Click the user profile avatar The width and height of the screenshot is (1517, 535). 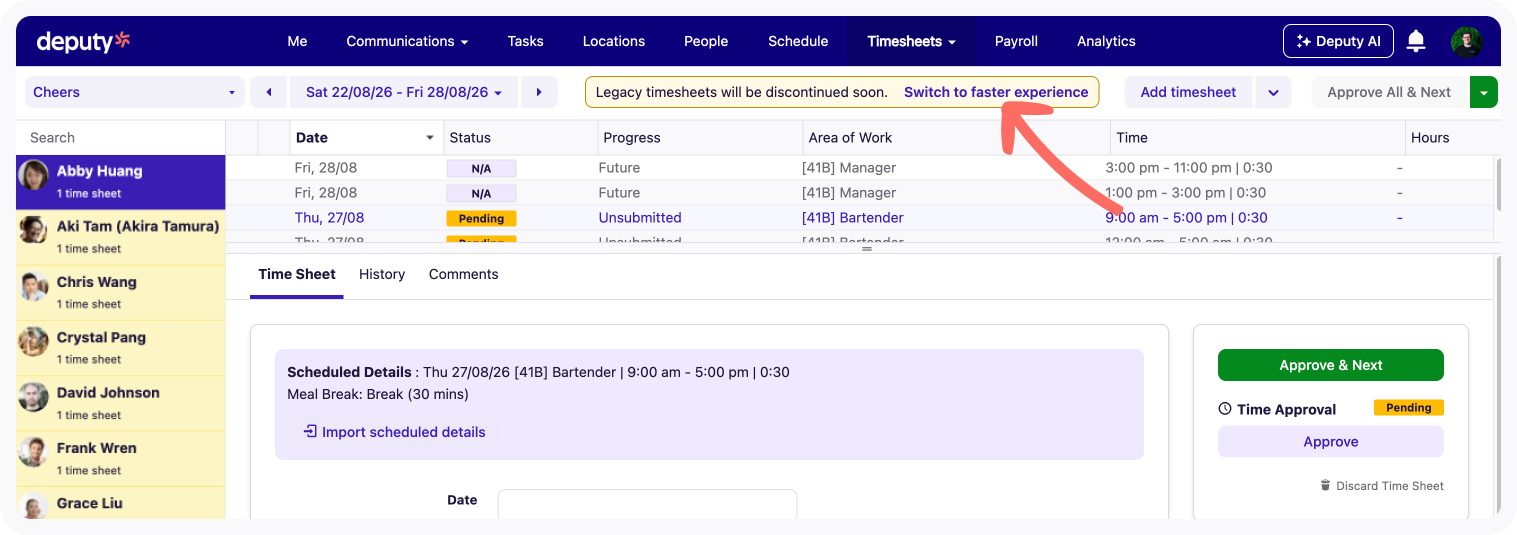tap(1467, 41)
